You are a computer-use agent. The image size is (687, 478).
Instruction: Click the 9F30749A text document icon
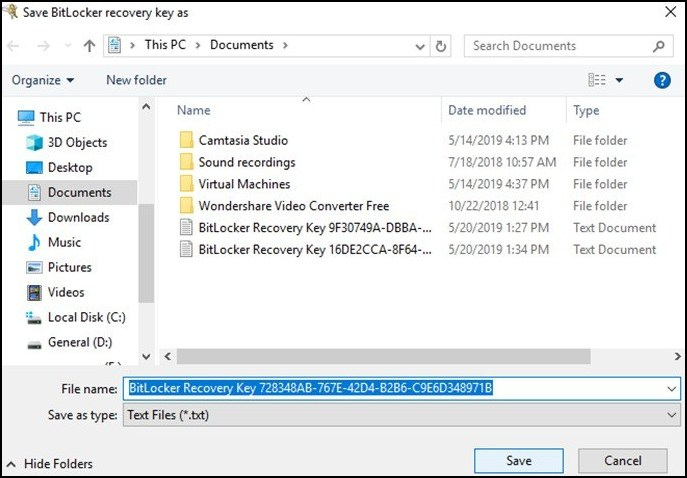coord(187,228)
